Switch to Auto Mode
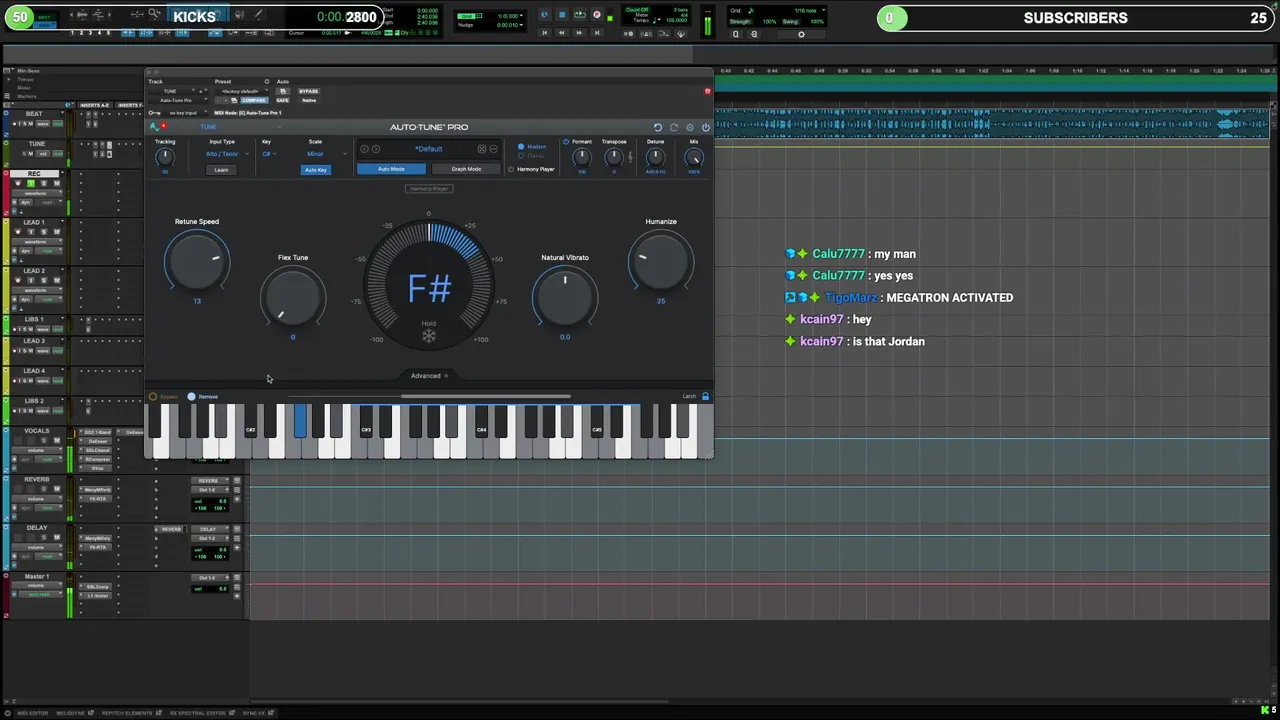1280x720 pixels. [x=391, y=169]
